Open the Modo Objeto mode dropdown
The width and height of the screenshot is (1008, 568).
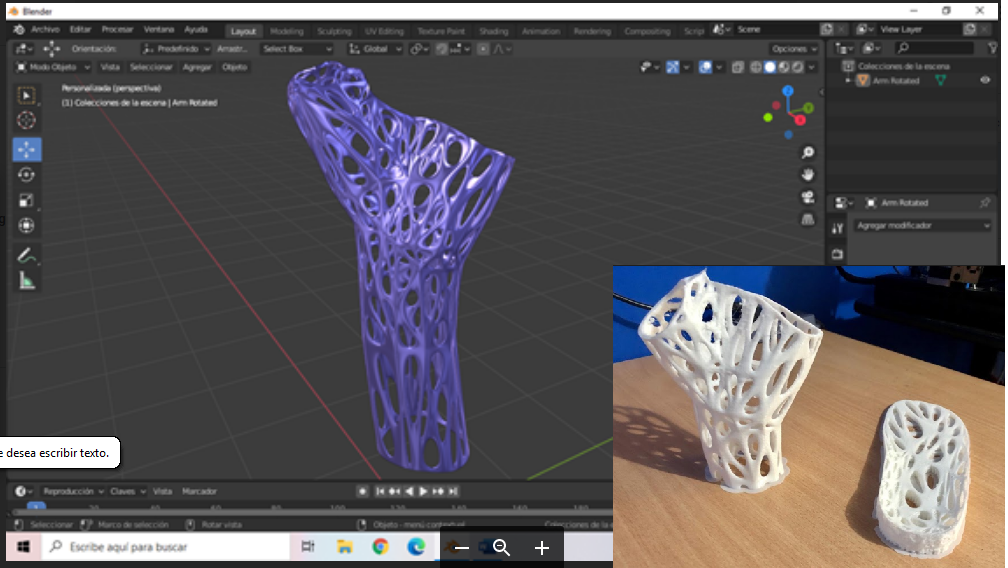coord(54,67)
